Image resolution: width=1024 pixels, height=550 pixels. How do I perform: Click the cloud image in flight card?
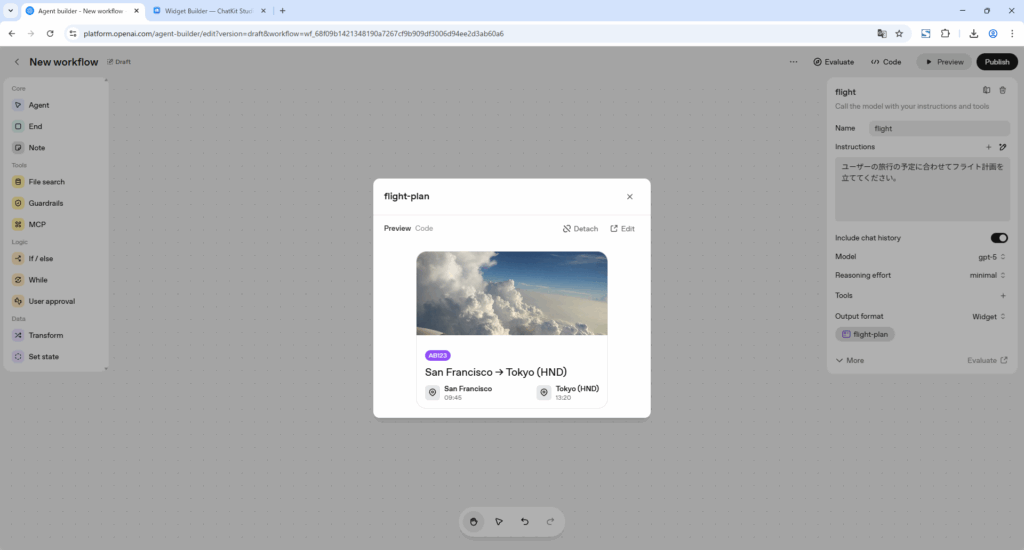[x=511, y=293]
